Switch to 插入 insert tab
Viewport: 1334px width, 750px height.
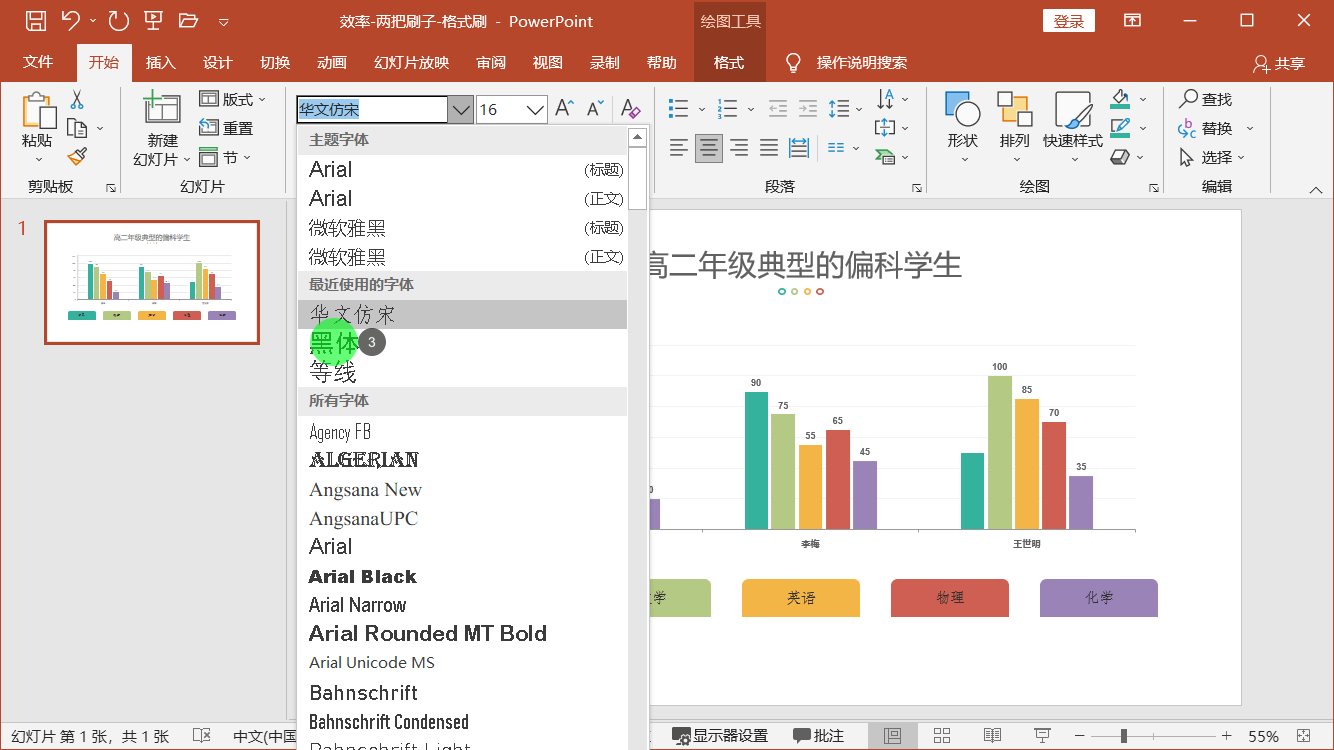(x=160, y=62)
